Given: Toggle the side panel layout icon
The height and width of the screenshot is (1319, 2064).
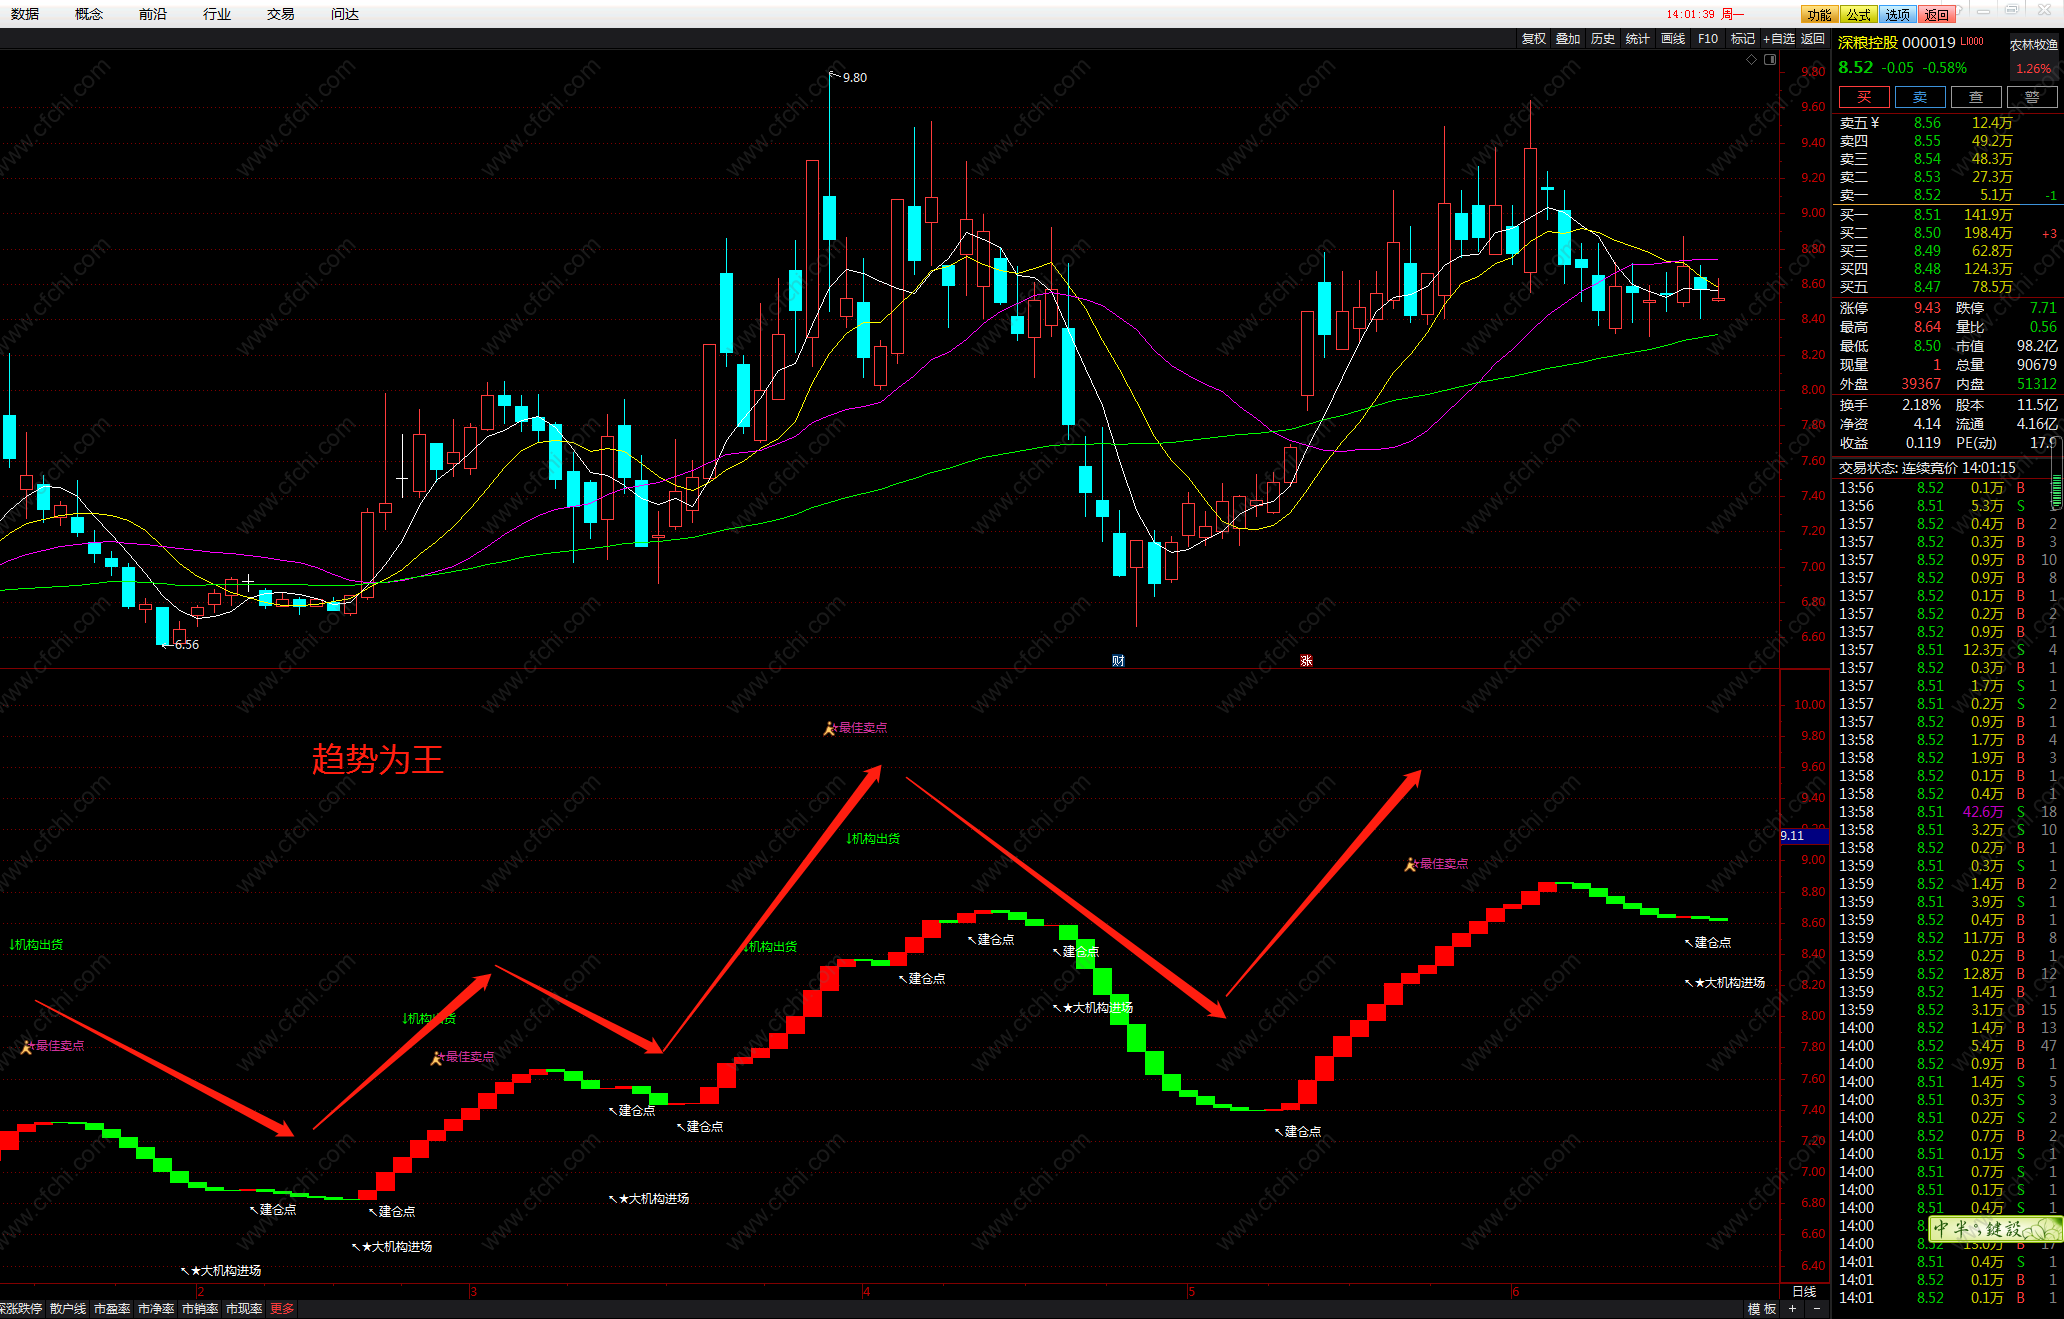Looking at the screenshot, I should (x=1770, y=60).
